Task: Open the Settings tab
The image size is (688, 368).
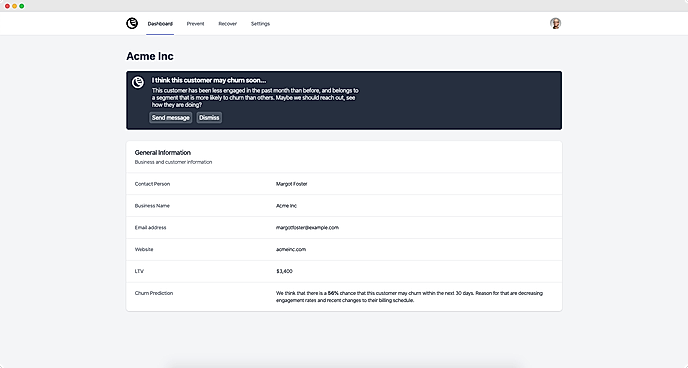Action: (260, 24)
